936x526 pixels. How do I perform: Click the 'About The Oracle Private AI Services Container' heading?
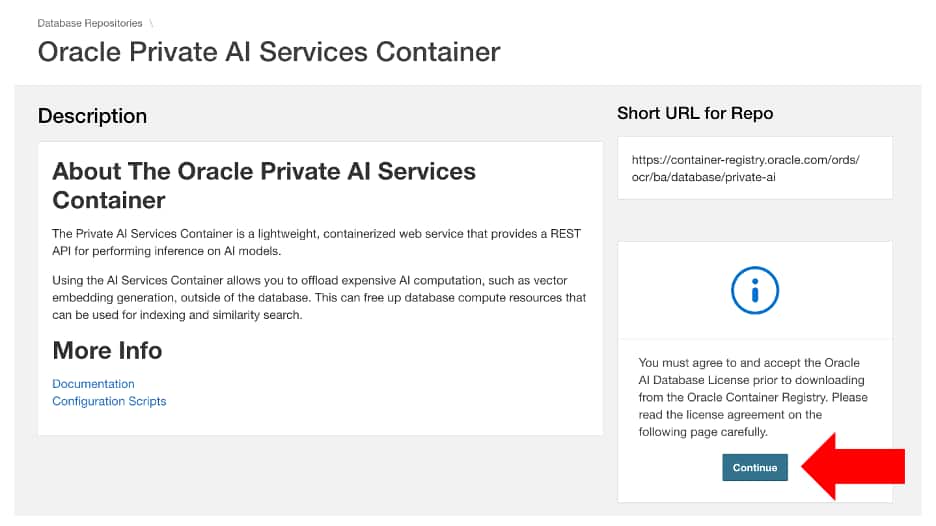coord(264,185)
